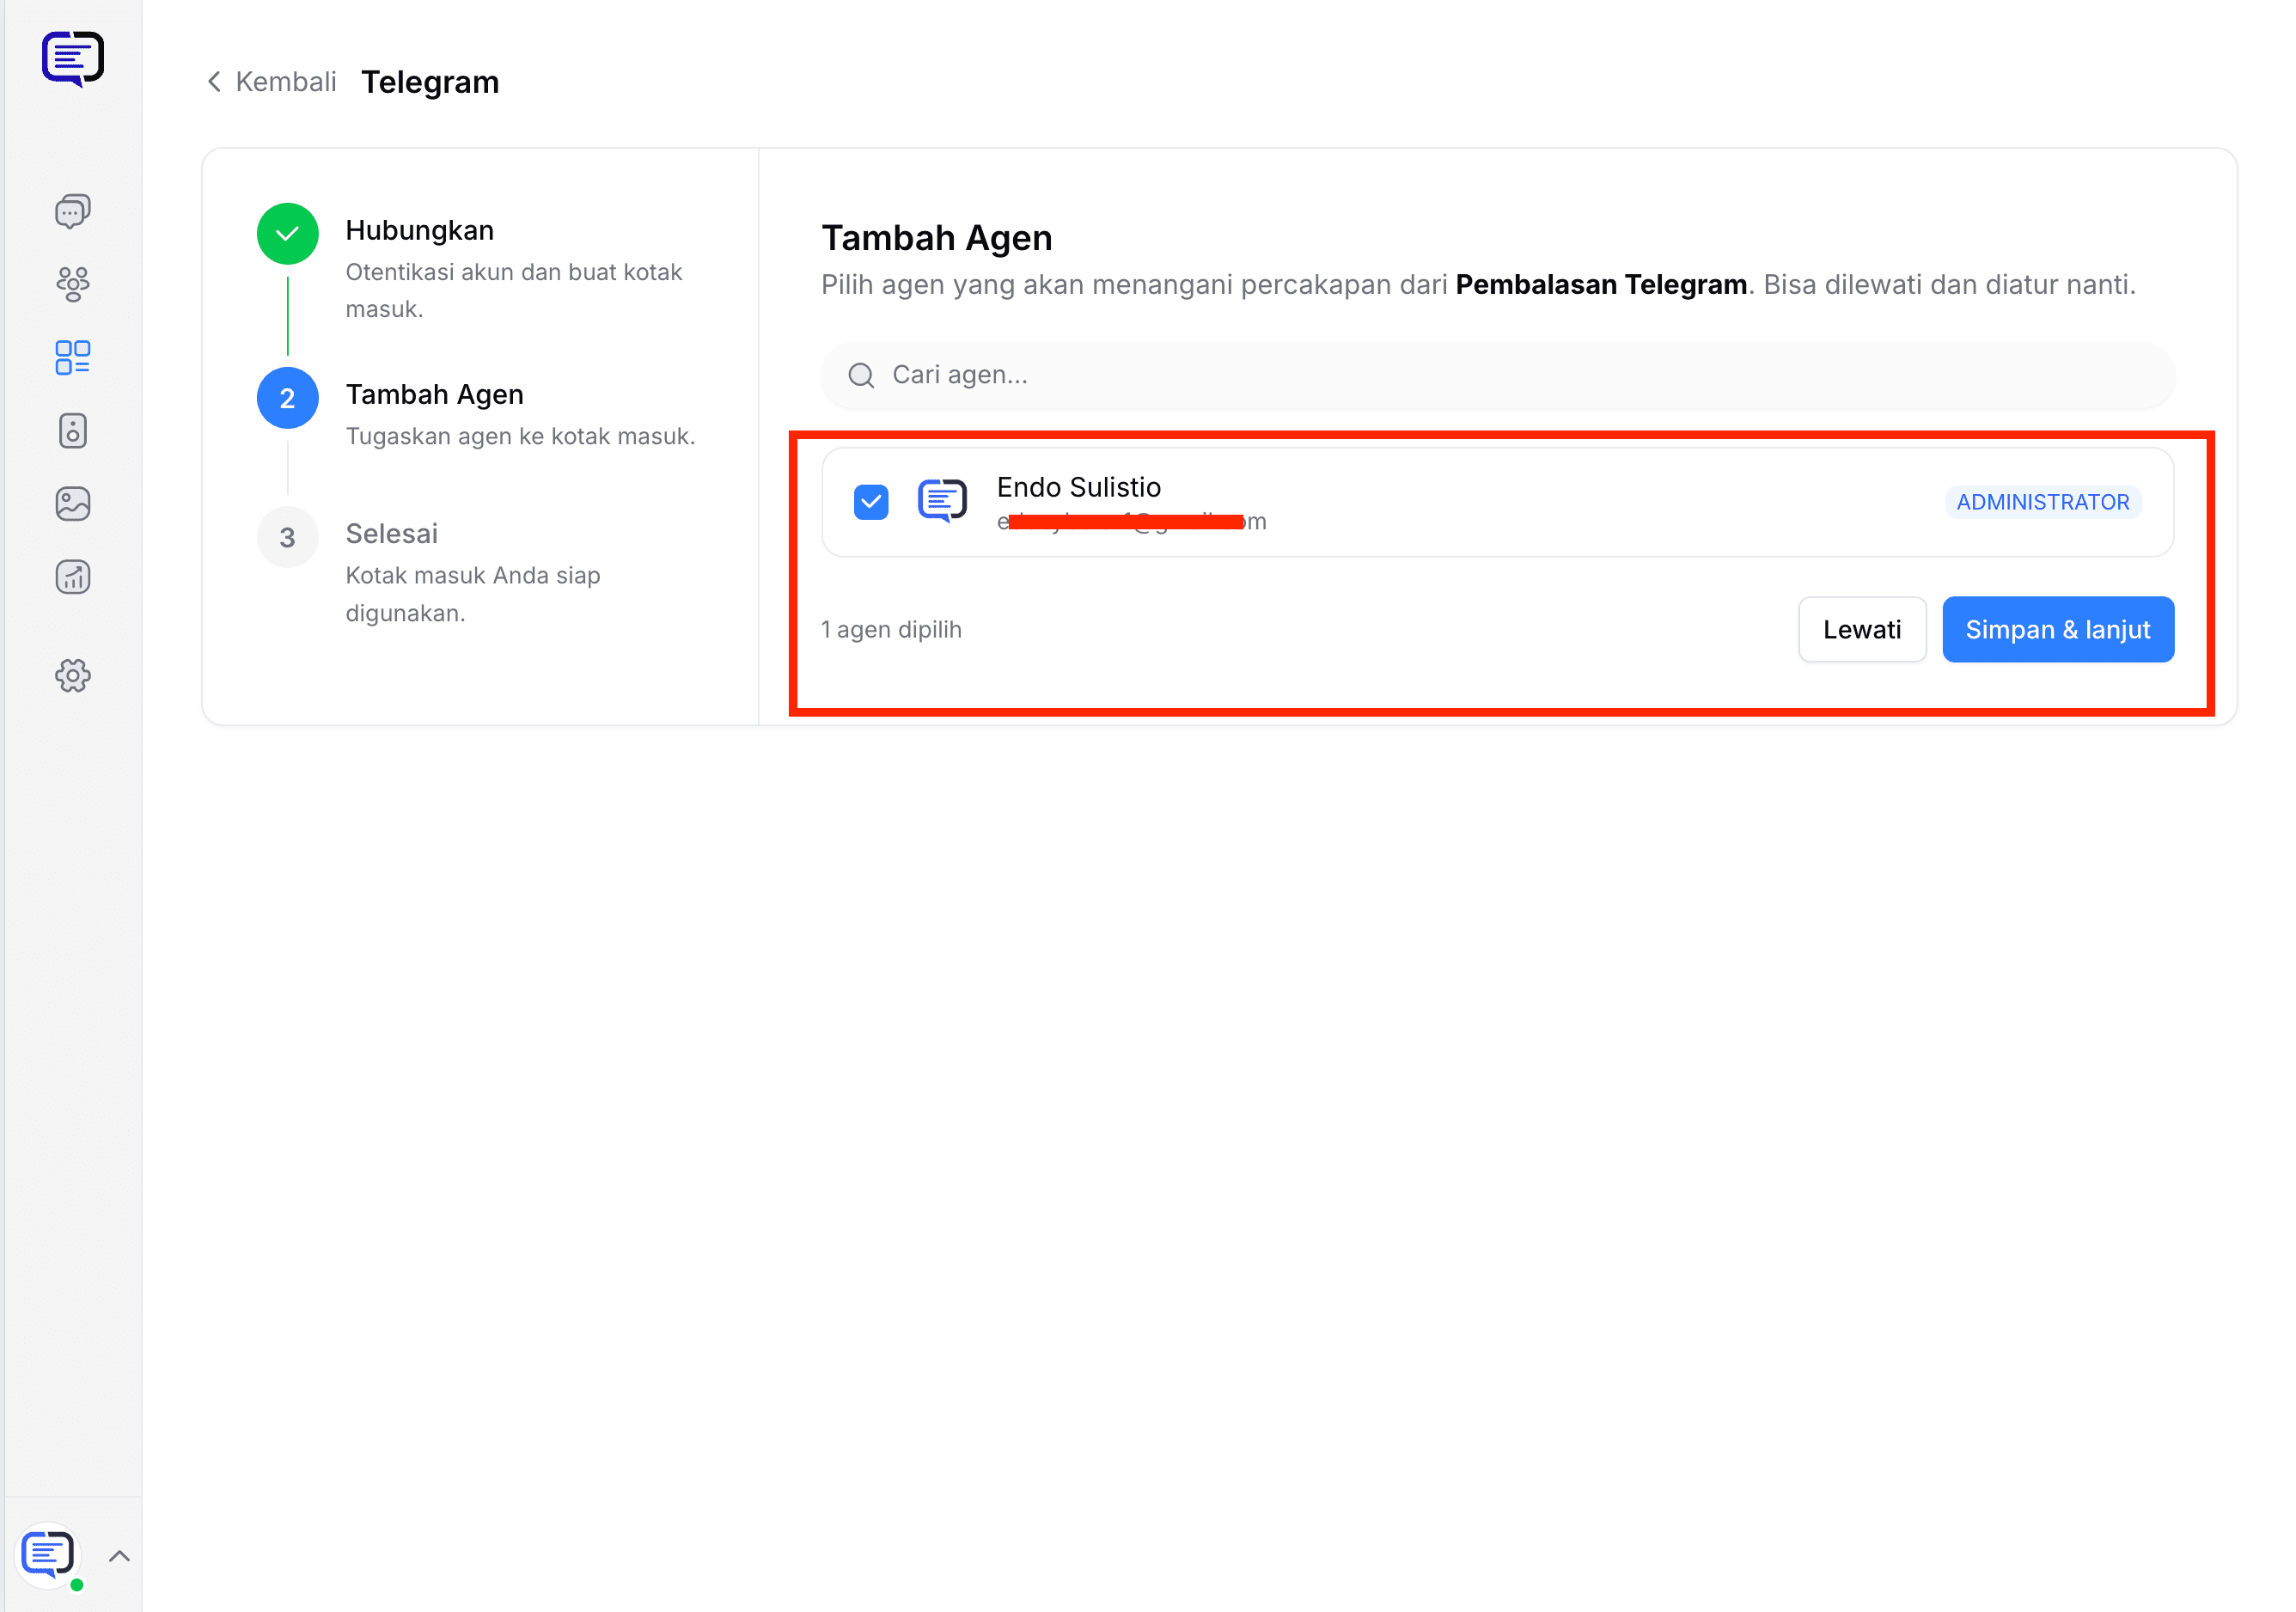The image size is (2296, 1612).
Task: Focus the Cari agen search field
Action: coord(1497,375)
